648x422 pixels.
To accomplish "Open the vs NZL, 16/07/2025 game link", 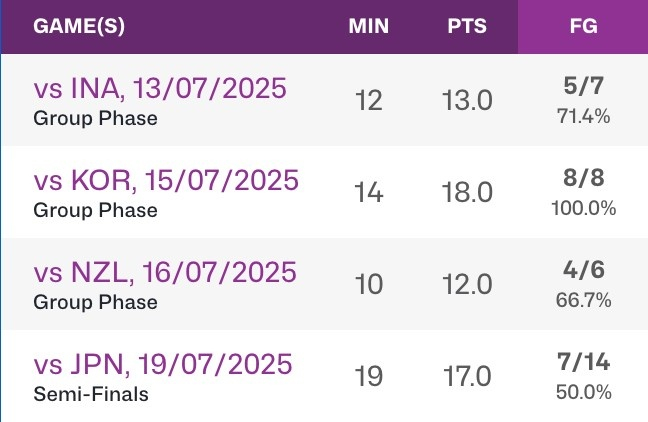I will [x=165, y=272].
